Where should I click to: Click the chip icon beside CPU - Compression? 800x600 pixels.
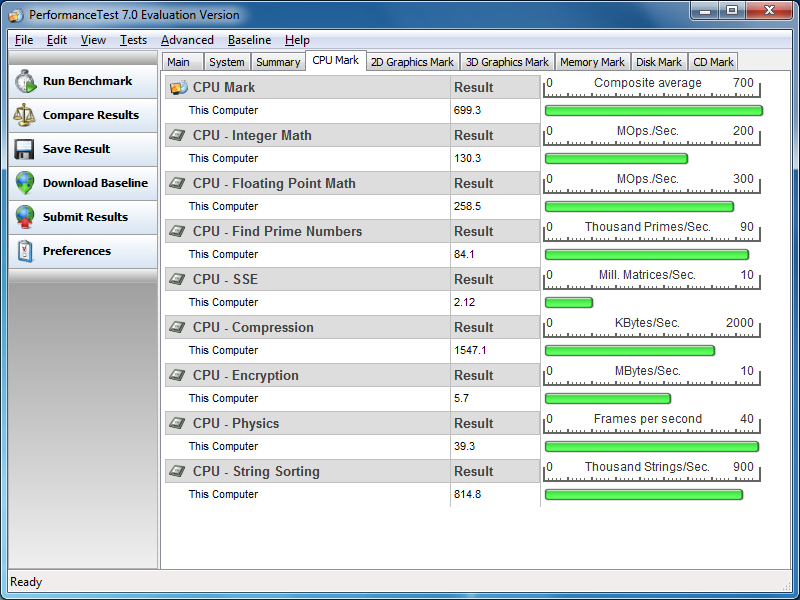tap(177, 327)
